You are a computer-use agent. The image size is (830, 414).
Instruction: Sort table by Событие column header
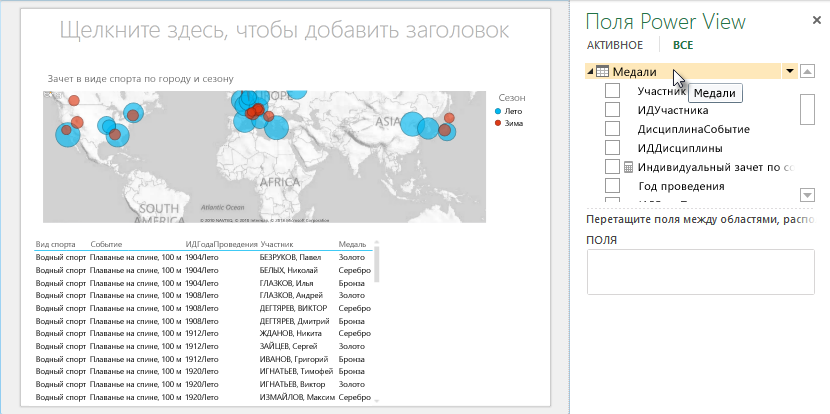coord(106,245)
